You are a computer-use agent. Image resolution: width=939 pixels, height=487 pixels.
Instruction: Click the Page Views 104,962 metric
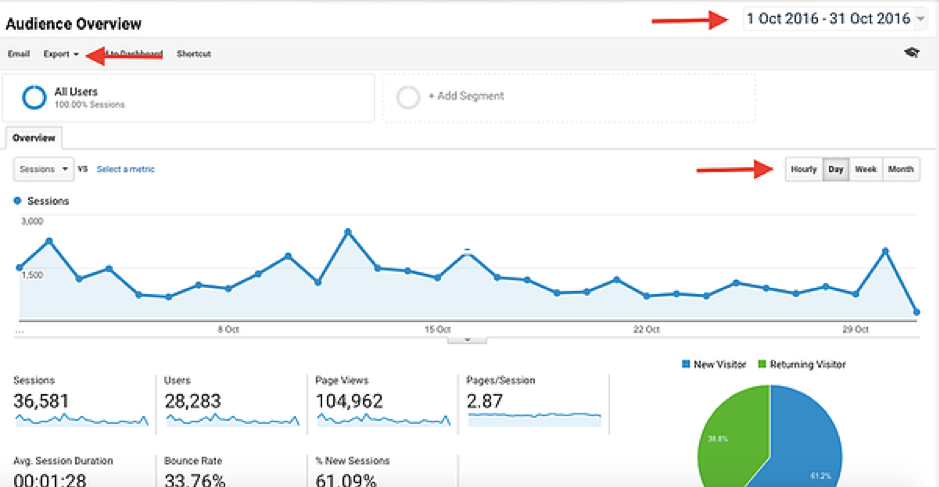[x=349, y=401]
